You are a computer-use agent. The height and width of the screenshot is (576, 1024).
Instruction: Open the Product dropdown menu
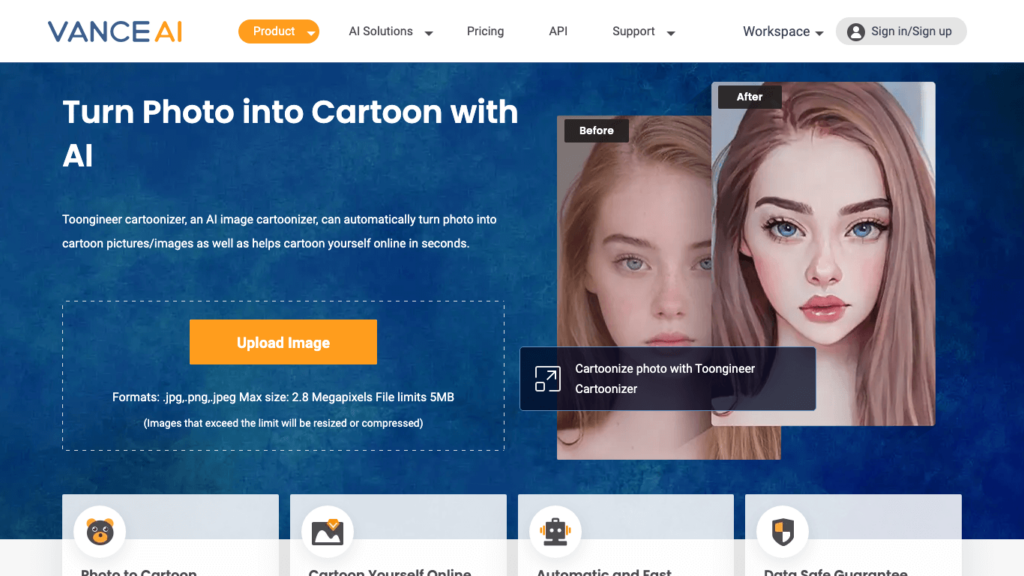(x=278, y=32)
